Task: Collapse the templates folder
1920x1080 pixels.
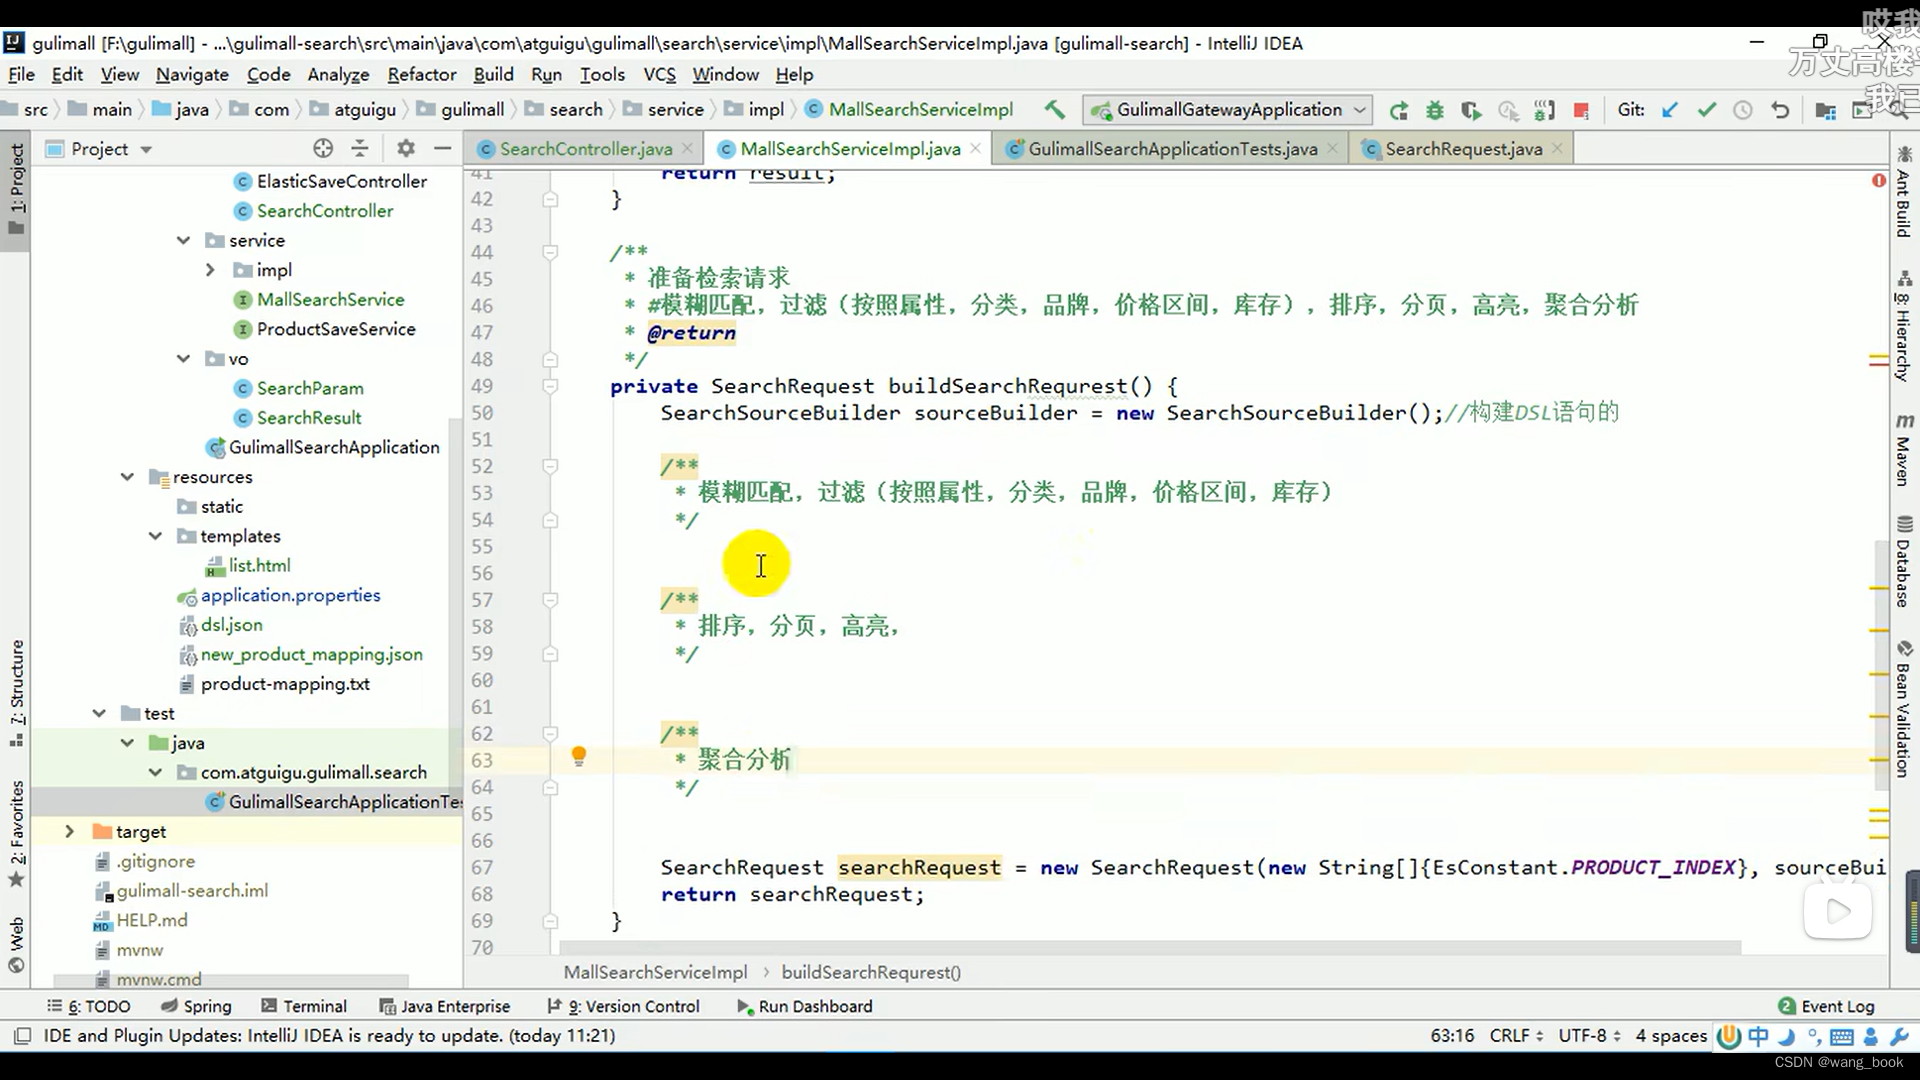Action: pyautogui.click(x=155, y=536)
